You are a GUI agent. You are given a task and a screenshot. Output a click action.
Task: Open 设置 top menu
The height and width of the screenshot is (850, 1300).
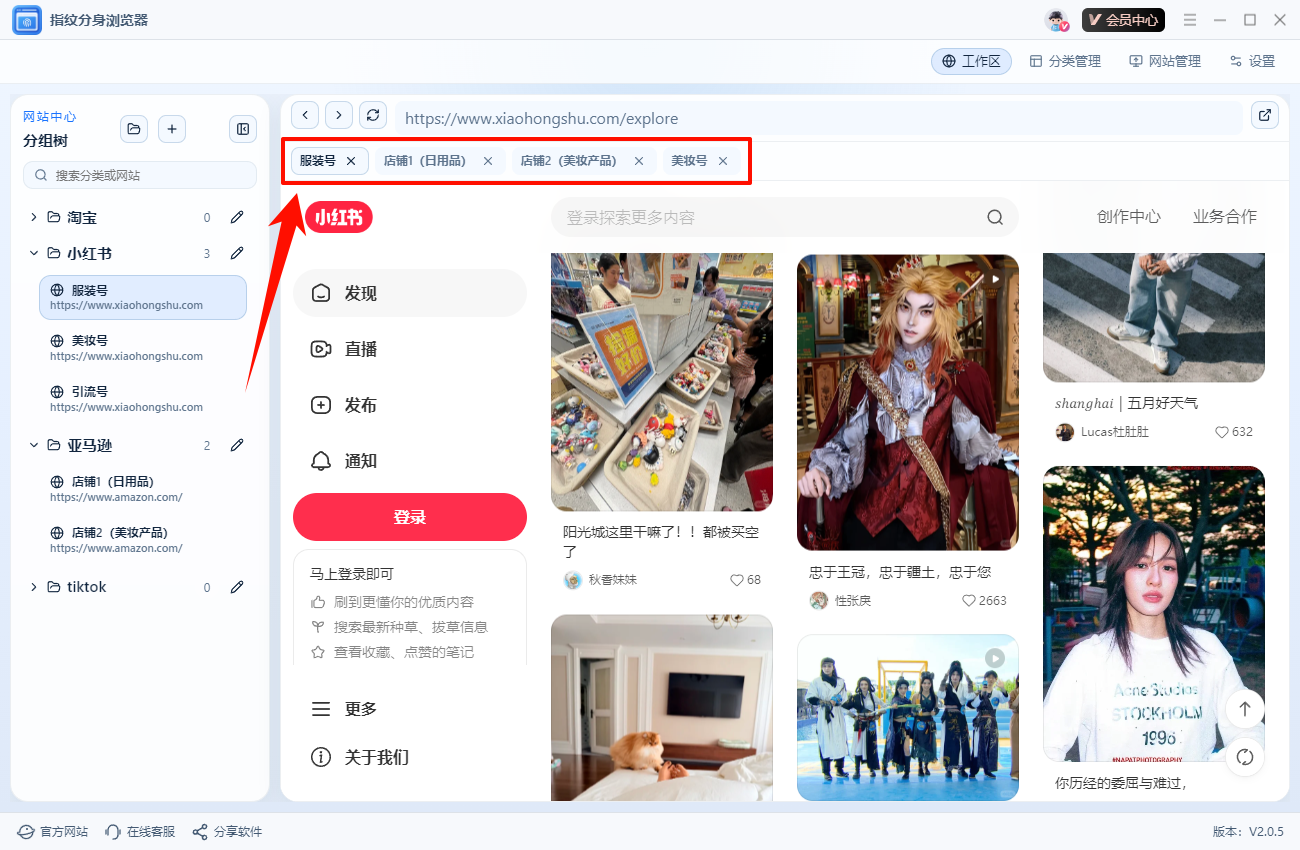(1252, 61)
